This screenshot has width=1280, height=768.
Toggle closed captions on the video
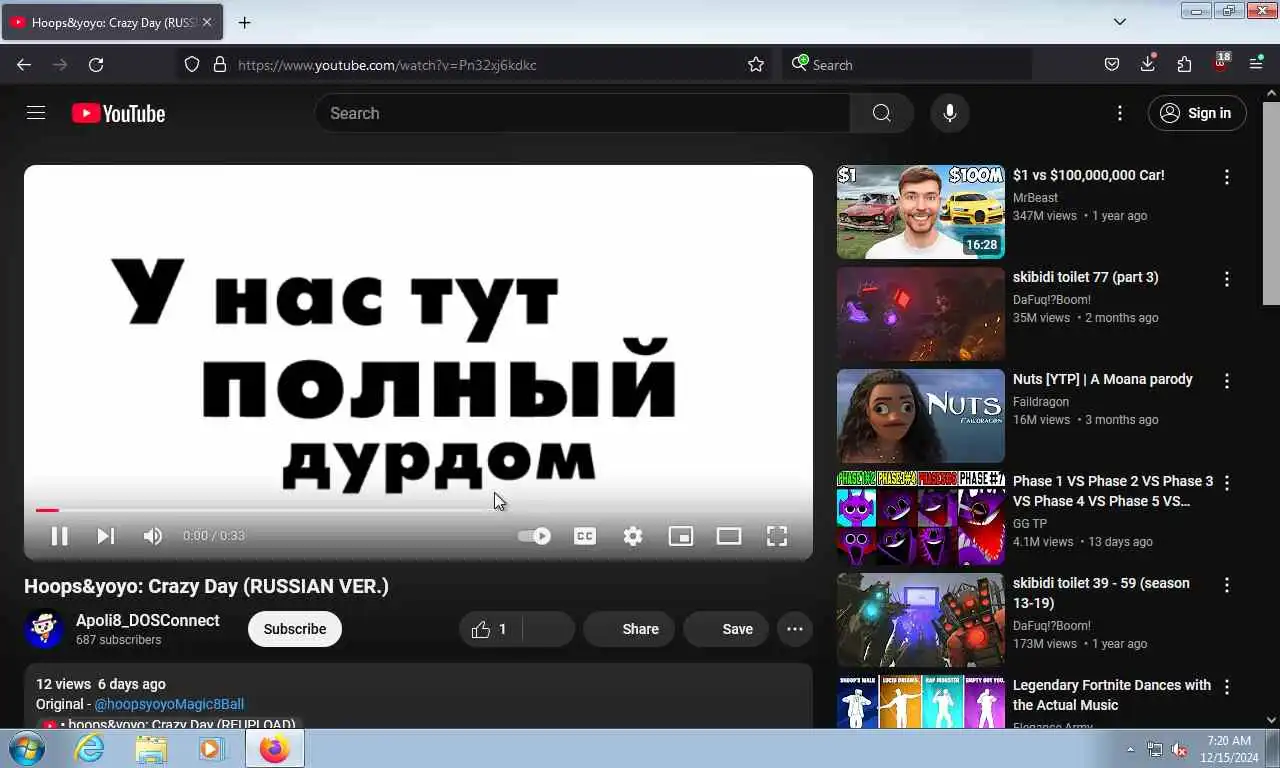(585, 536)
